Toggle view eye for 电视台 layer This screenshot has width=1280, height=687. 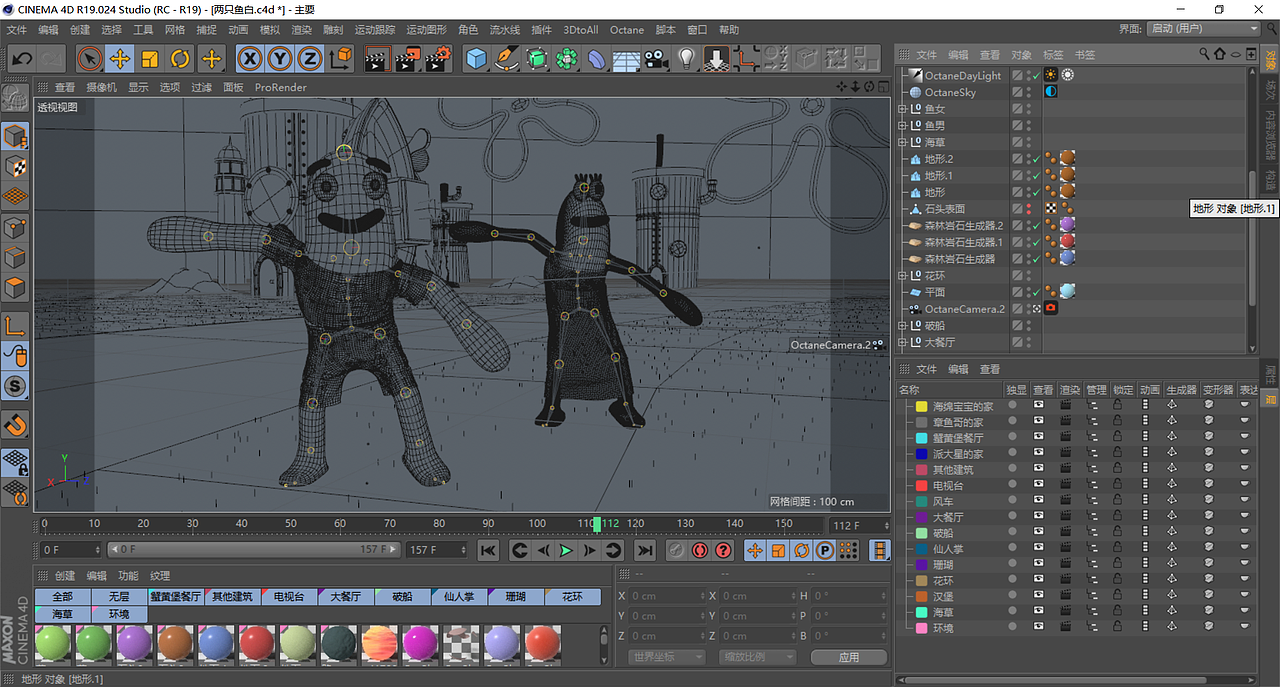click(x=1039, y=485)
